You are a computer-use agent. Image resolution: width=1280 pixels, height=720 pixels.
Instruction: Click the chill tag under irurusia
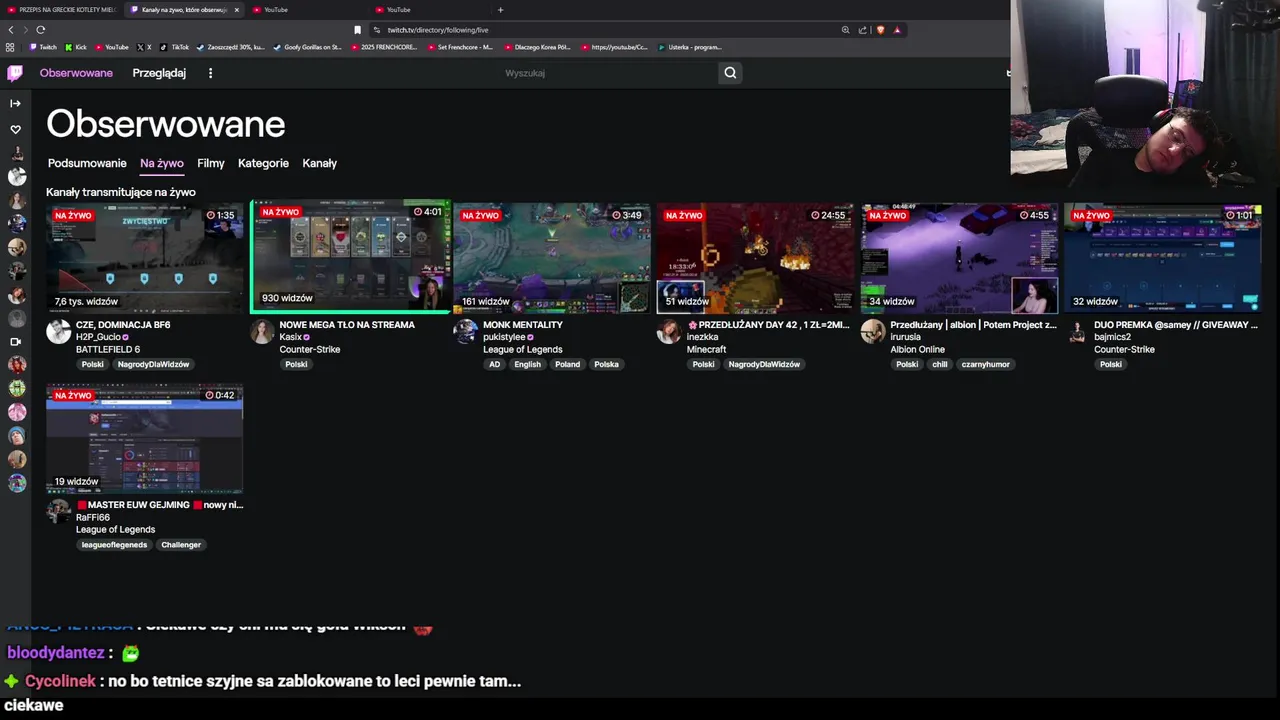click(940, 365)
